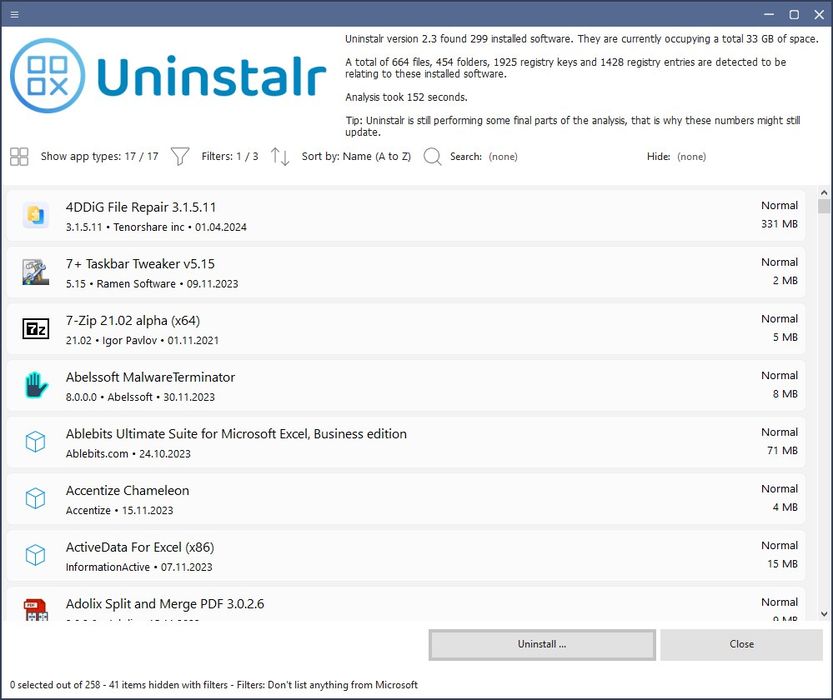833x700 pixels.
Task: Click the 4DDiG File Repair app icon
Action: click(35, 215)
